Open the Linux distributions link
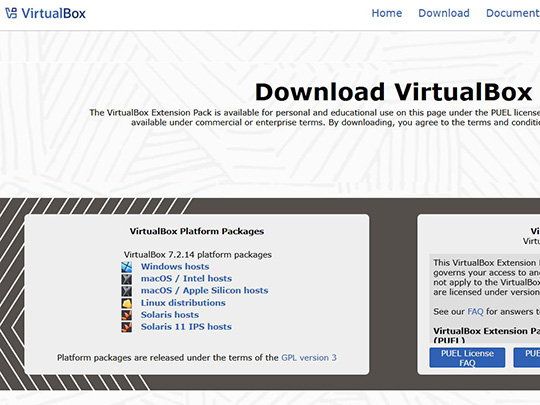This screenshot has height=405, width=540. click(183, 303)
